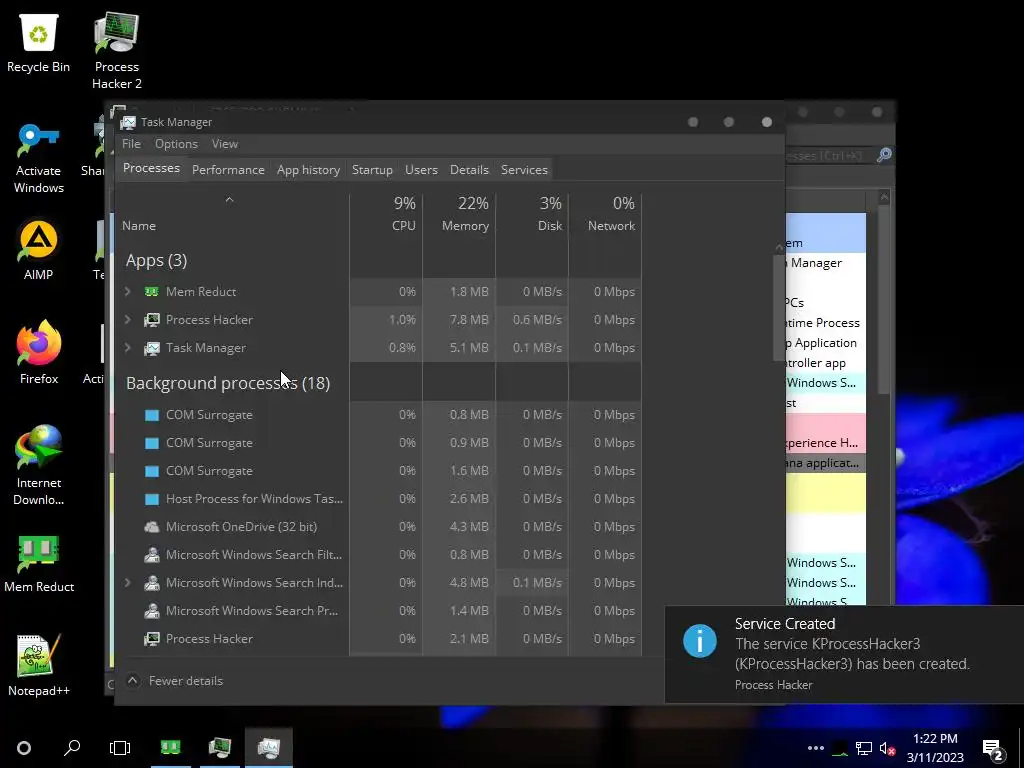This screenshot has width=1024, height=768.
Task: Open Internet Download Manager desktop icon
Action: click(x=39, y=465)
